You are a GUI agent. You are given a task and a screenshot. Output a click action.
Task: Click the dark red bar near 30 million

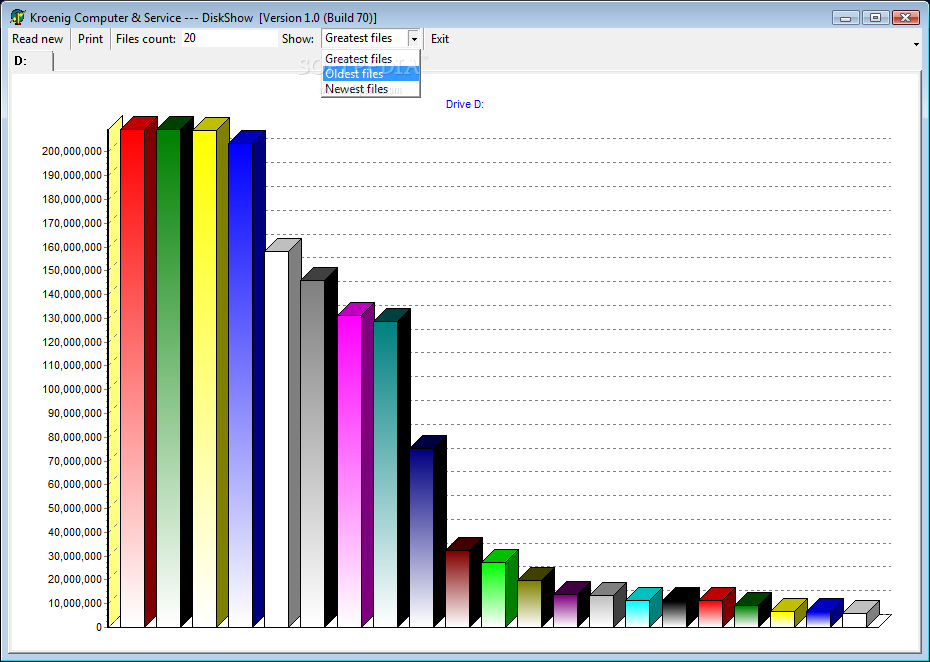pyautogui.click(x=458, y=588)
